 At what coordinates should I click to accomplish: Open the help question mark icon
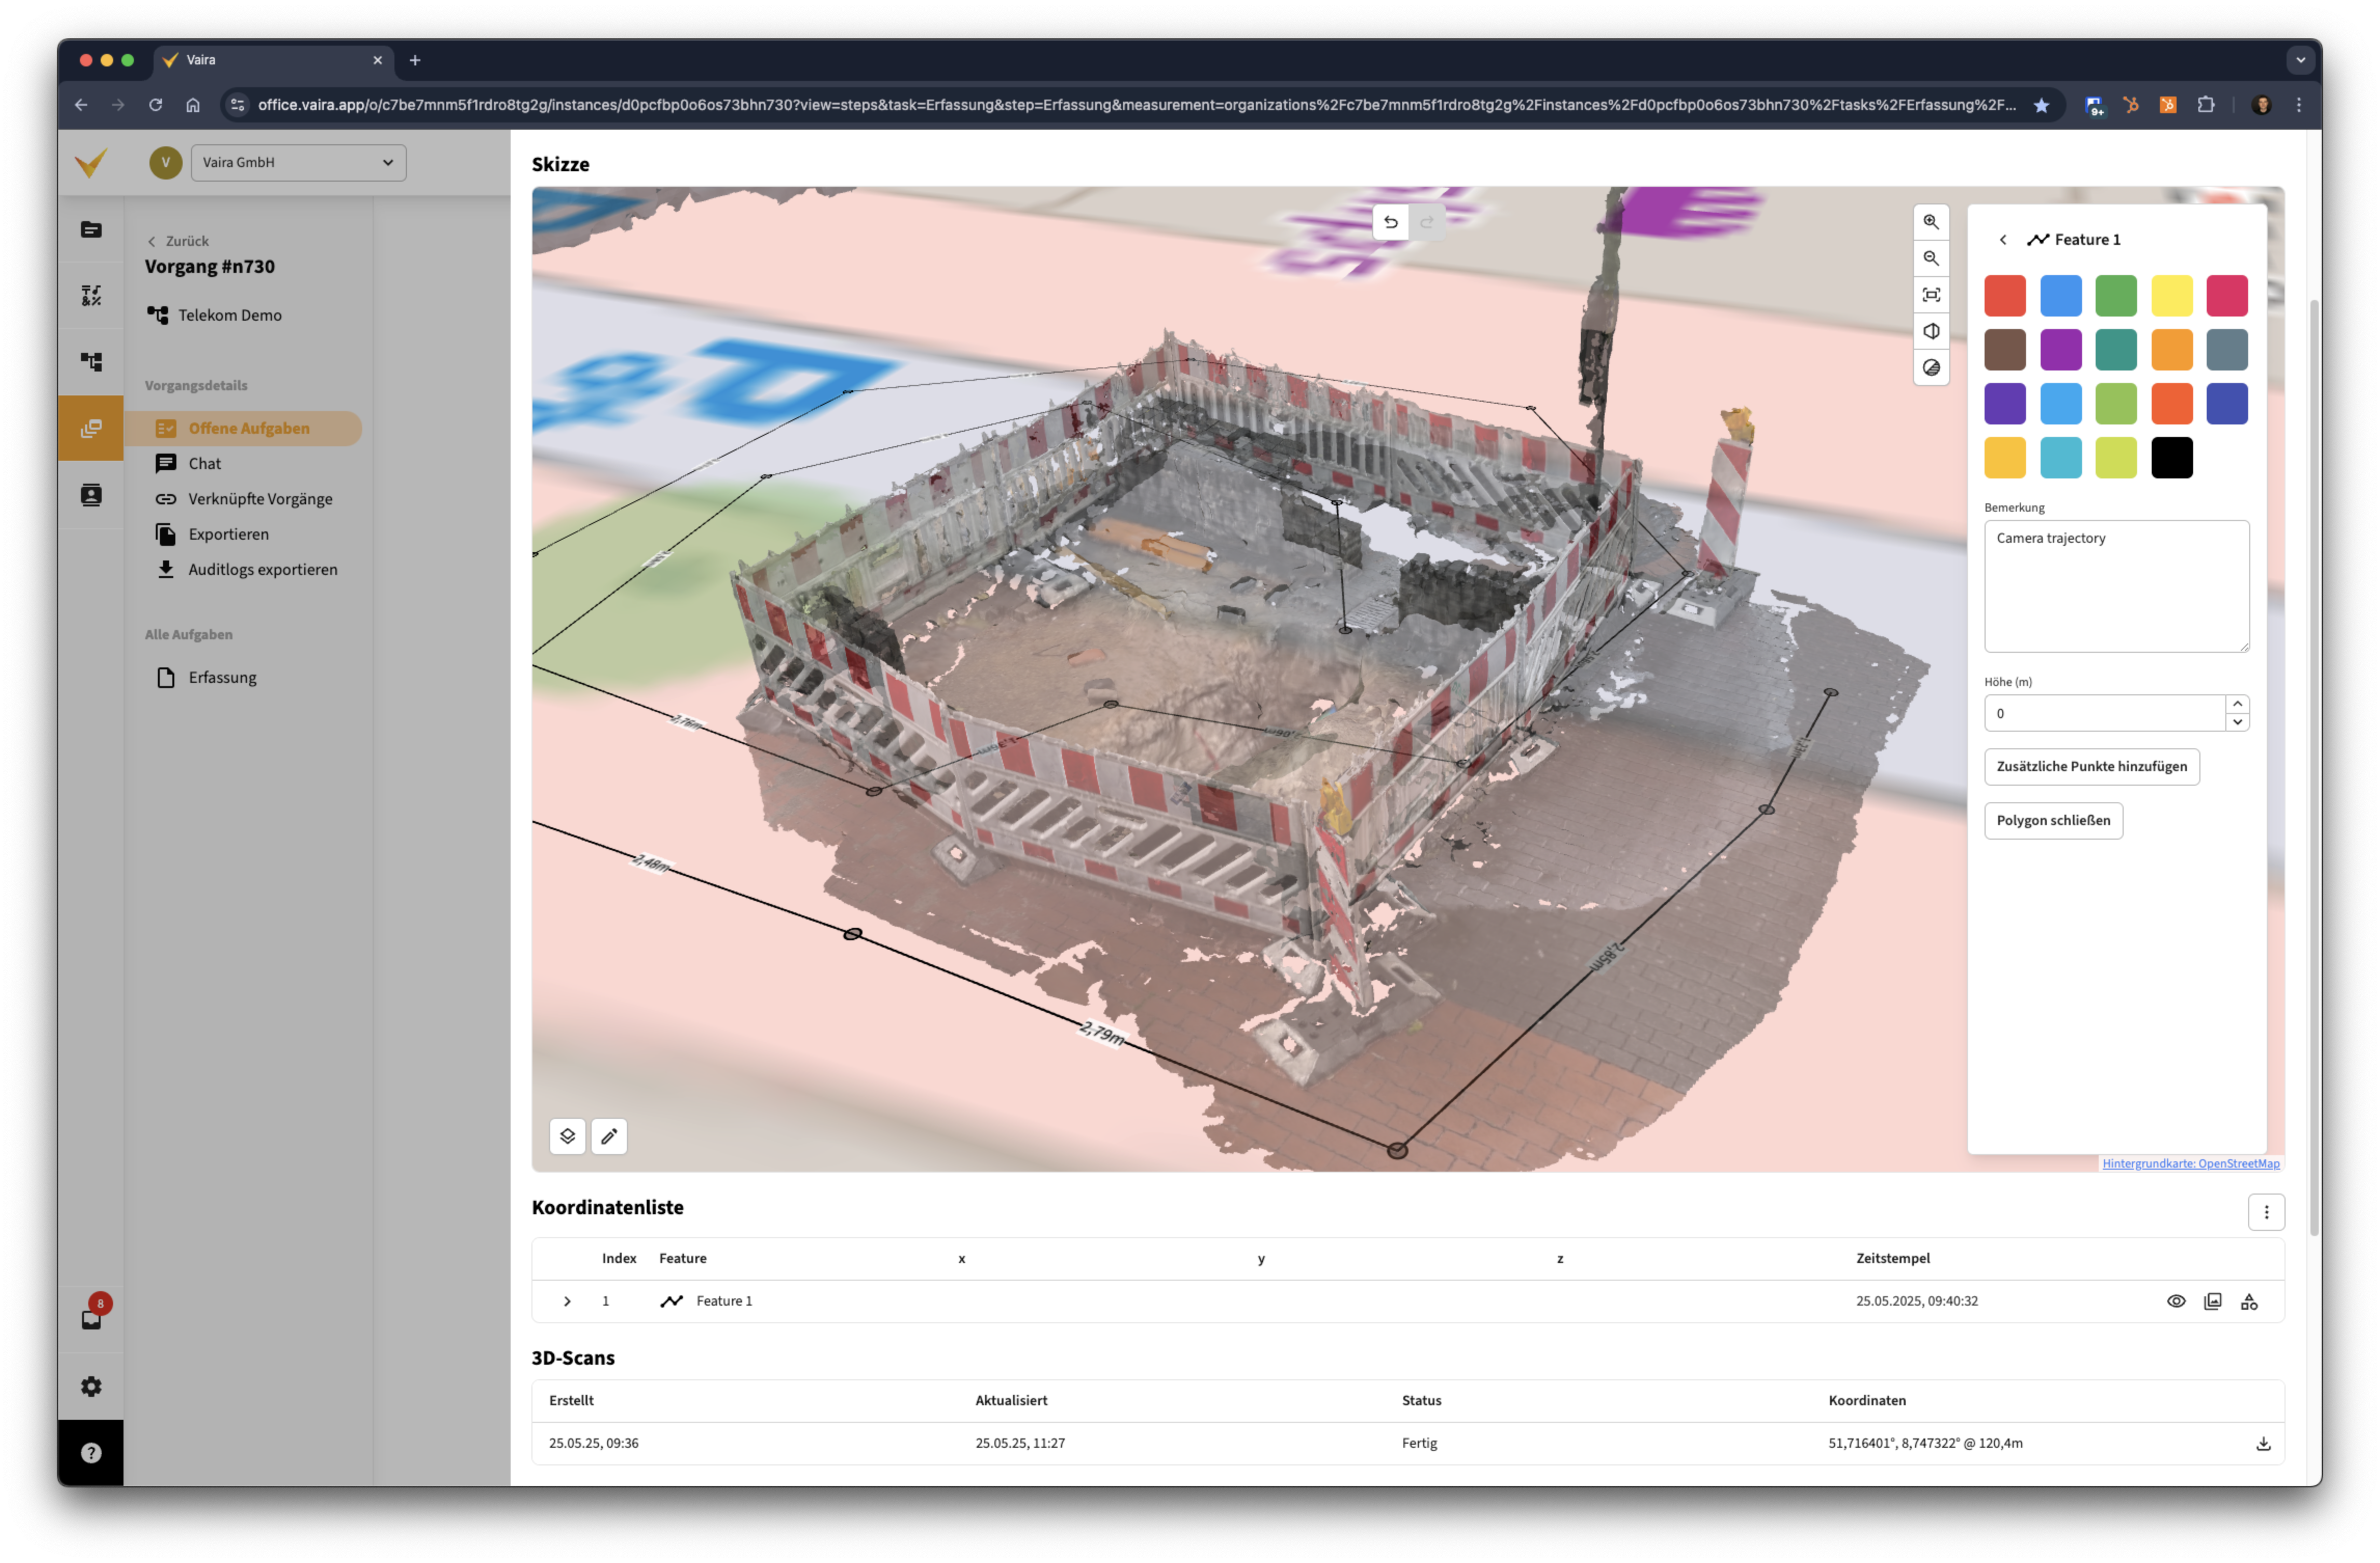91,1453
